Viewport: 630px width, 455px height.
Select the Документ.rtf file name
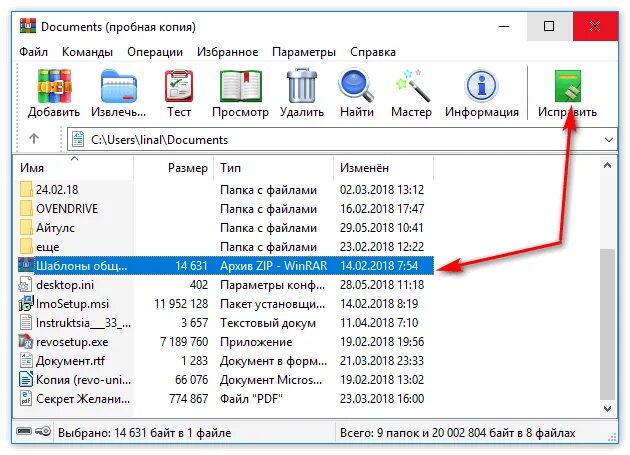point(70,361)
